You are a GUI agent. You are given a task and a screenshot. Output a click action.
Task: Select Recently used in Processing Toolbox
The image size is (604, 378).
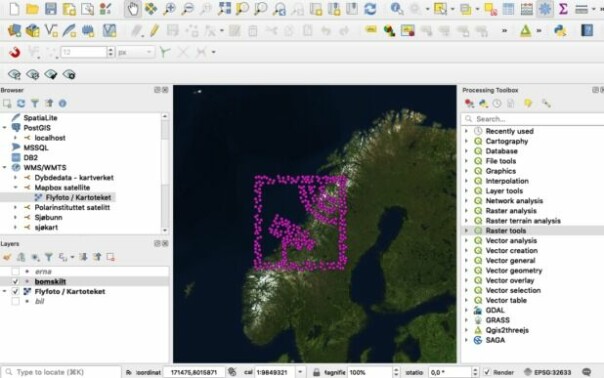coord(509,131)
